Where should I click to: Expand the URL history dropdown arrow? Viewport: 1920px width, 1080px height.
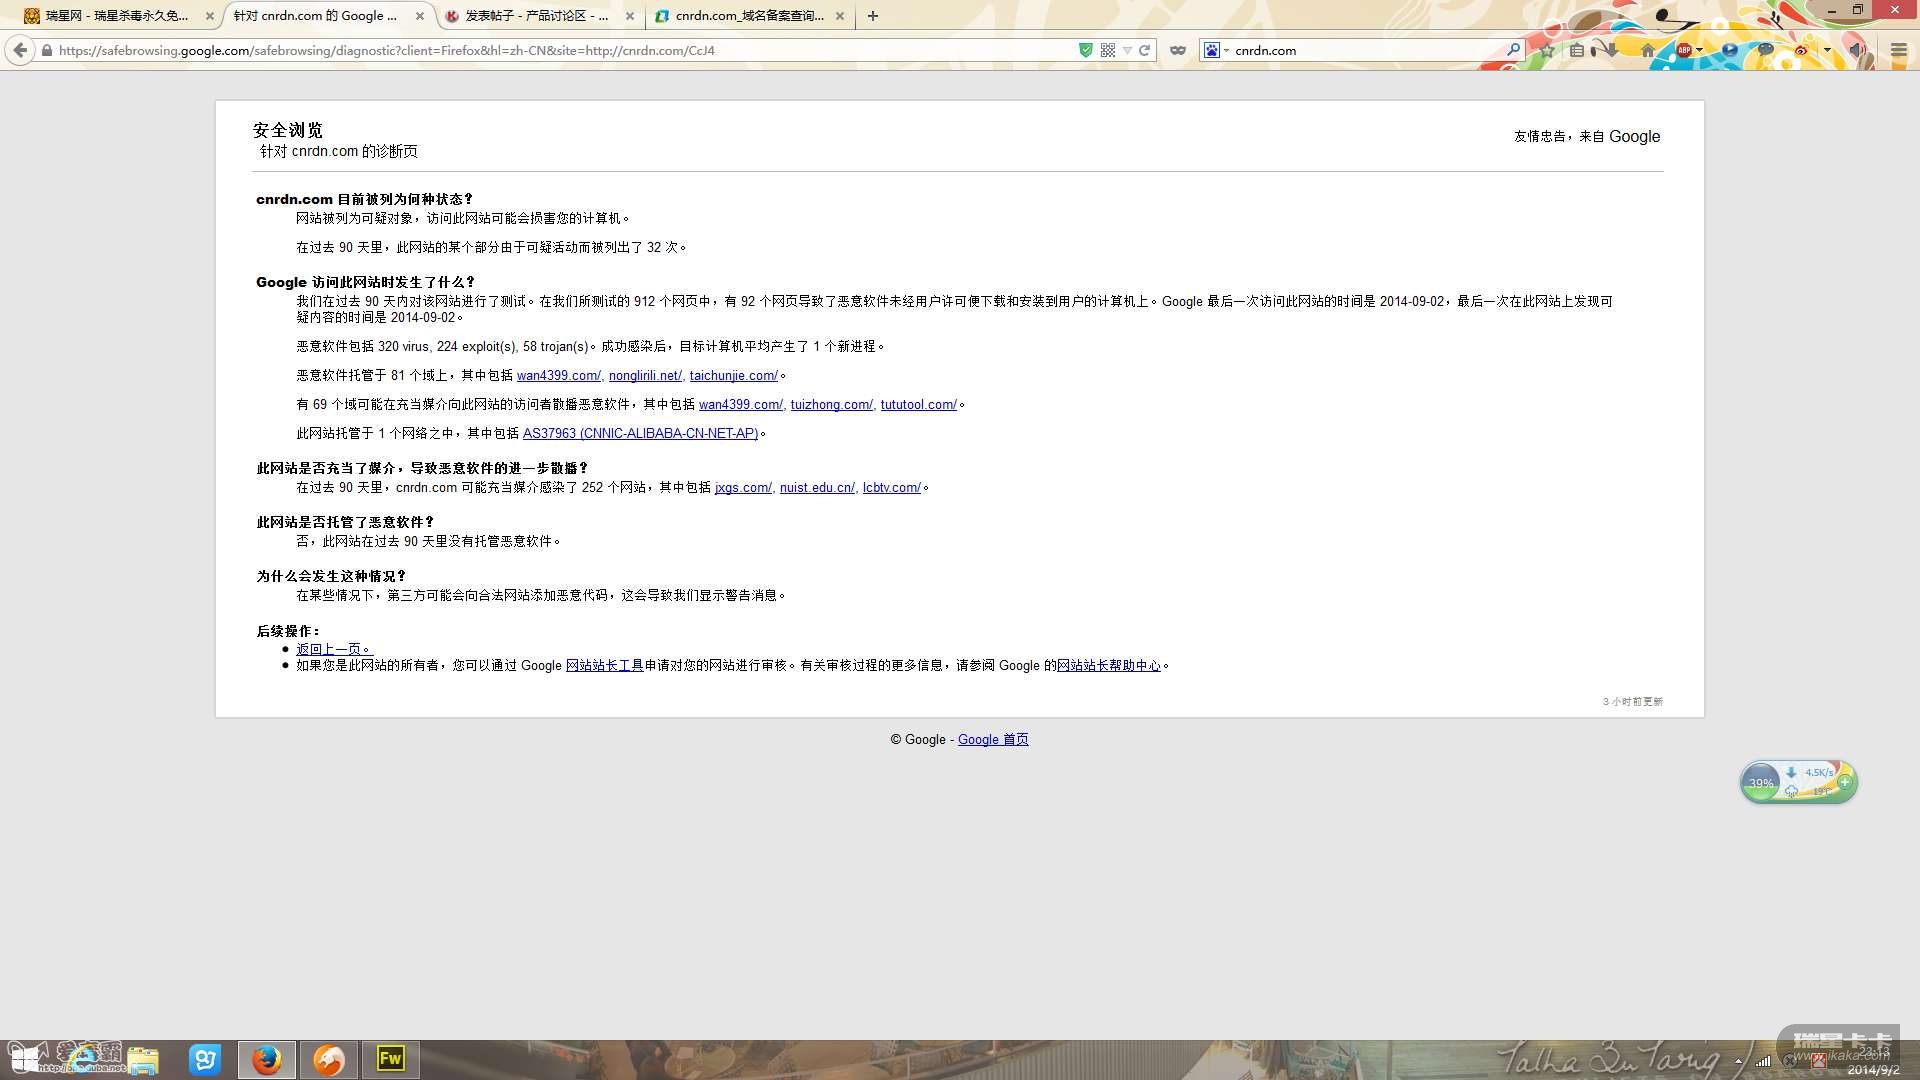1127,50
